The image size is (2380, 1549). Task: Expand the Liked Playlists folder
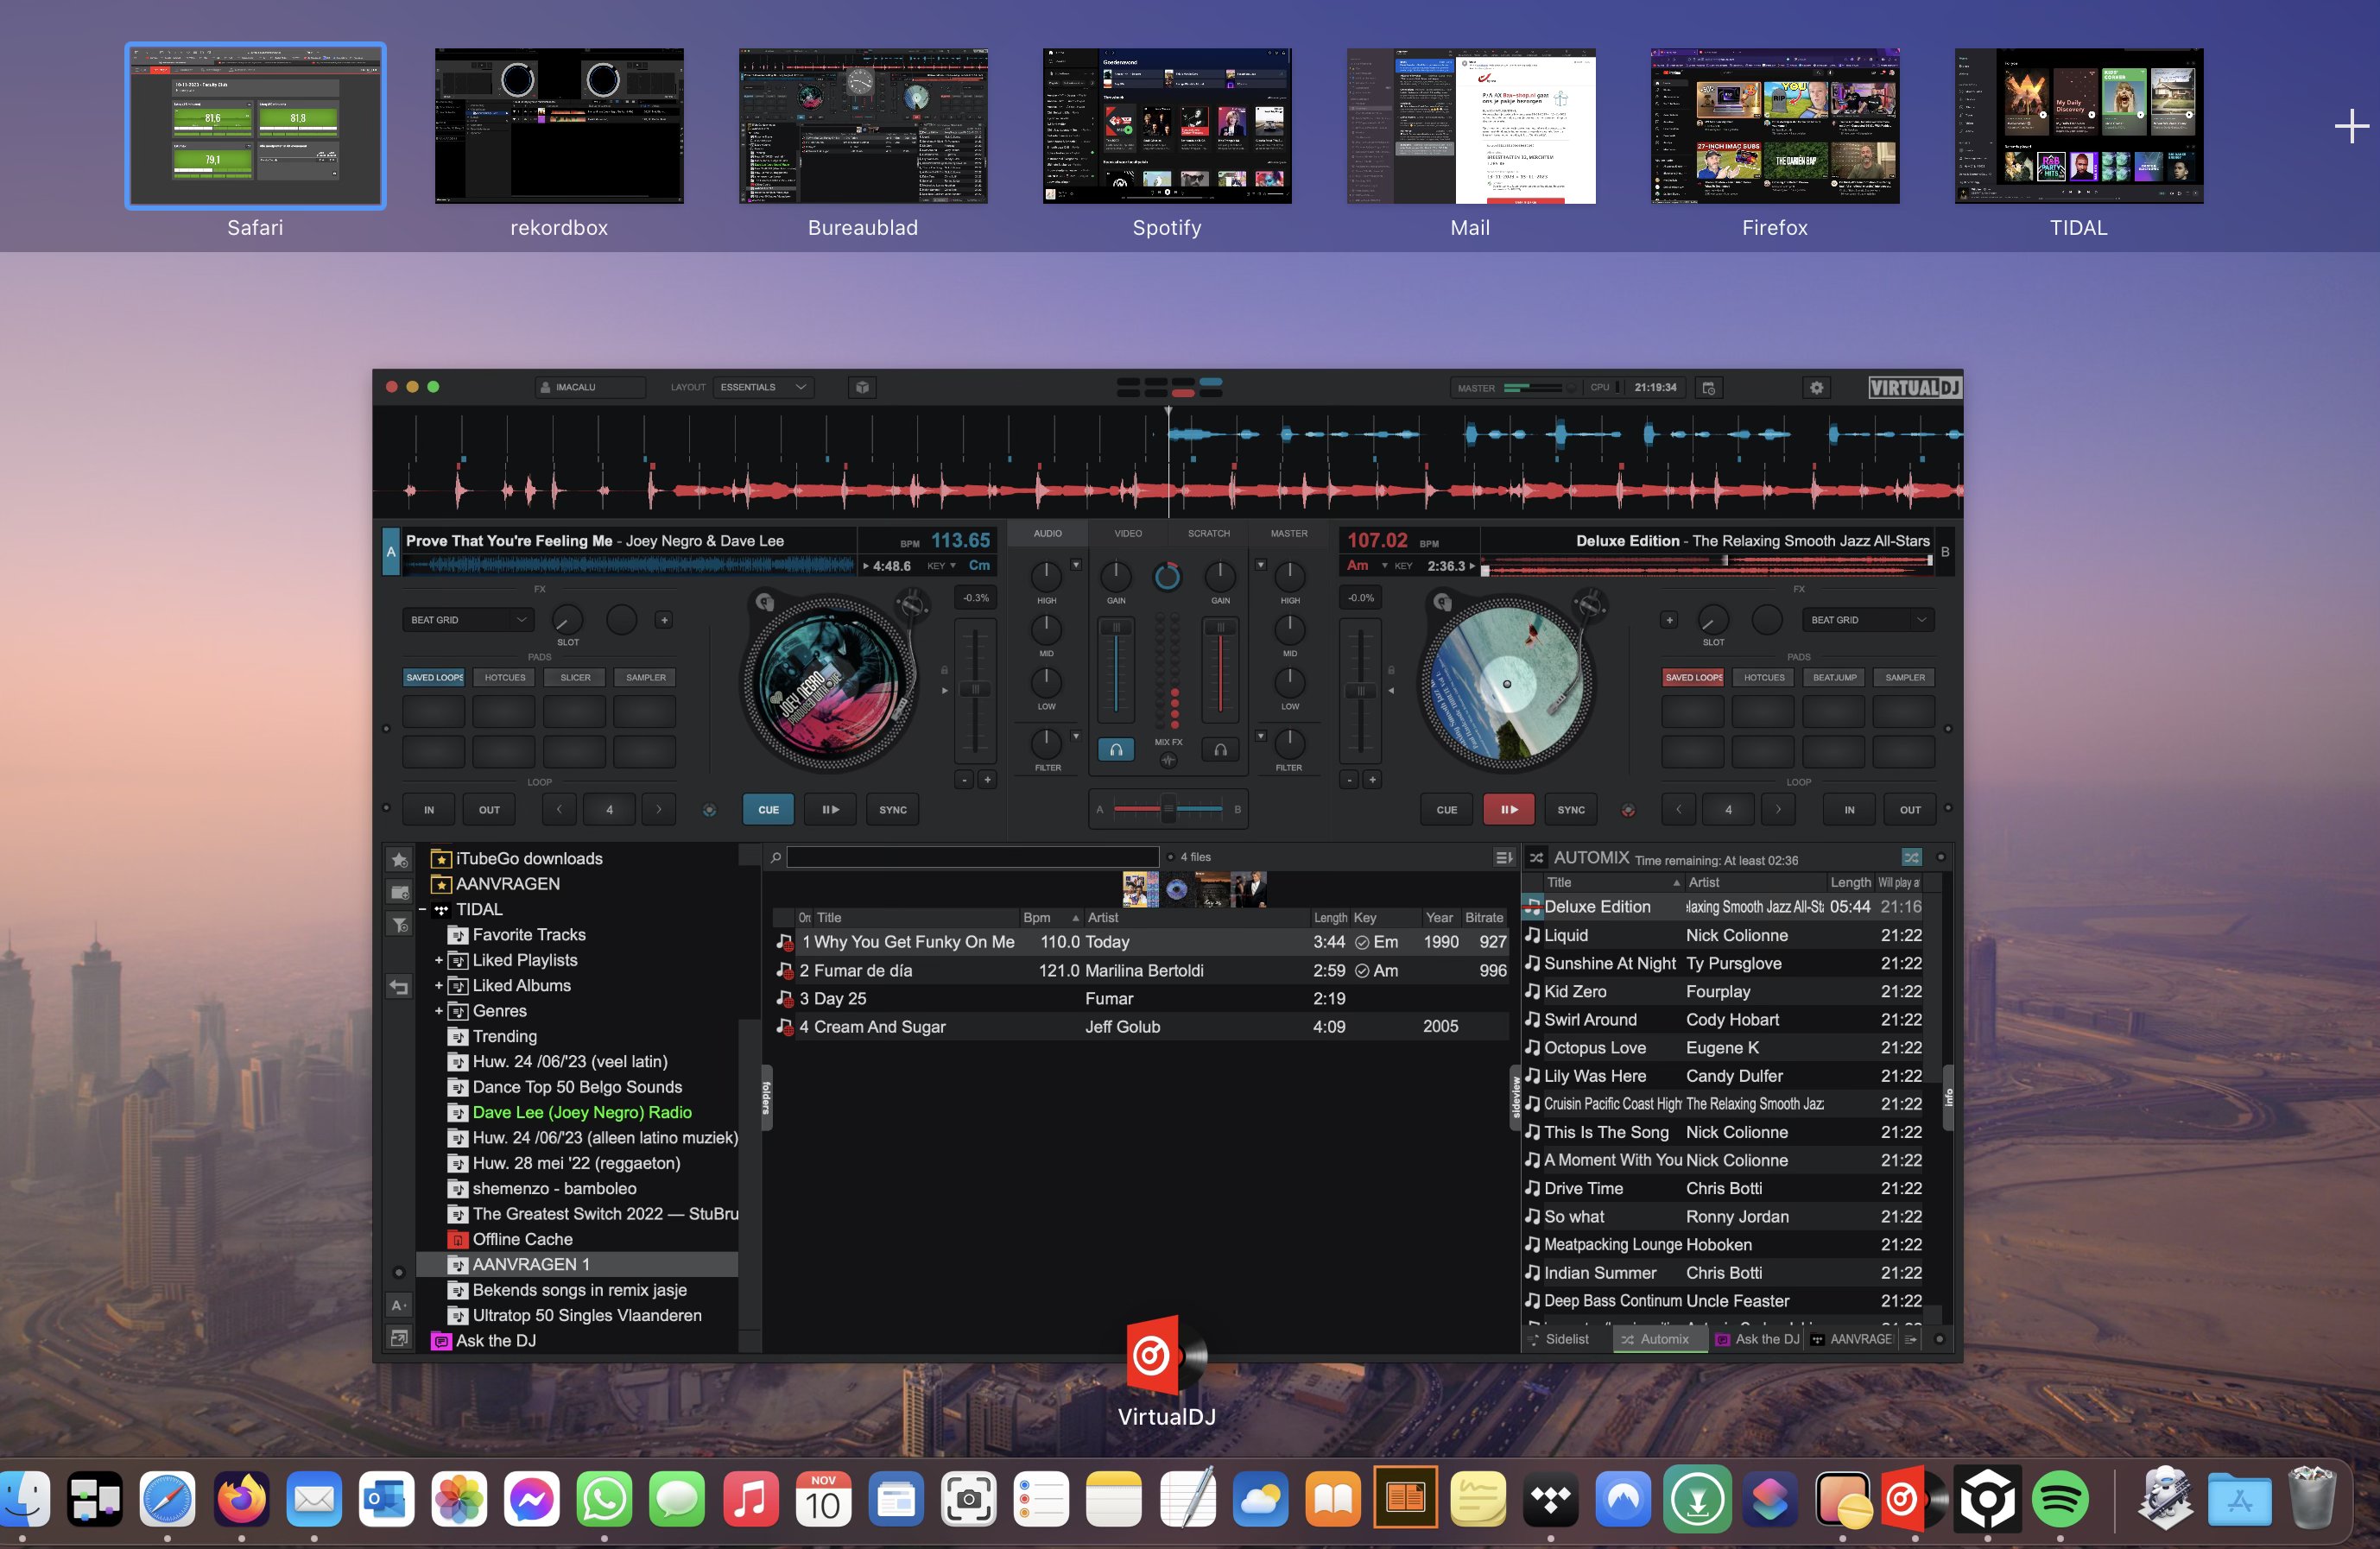tap(438, 960)
